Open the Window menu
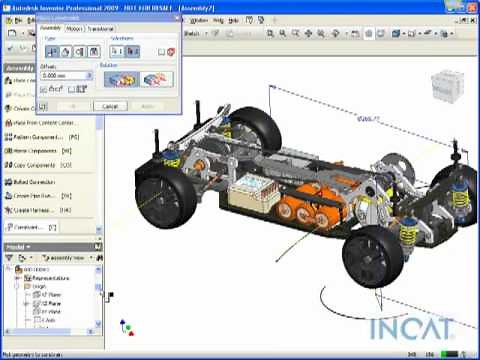Image resolution: width=480 pixels, height=360 pixels. [199, 21]
